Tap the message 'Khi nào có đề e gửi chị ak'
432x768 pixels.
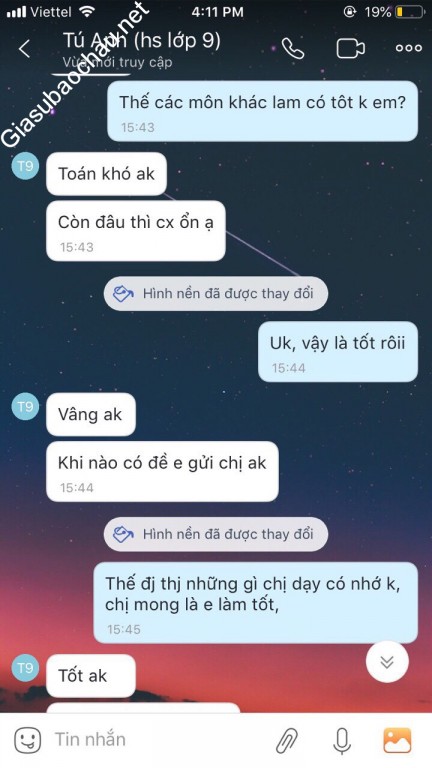tap(162, 471)
